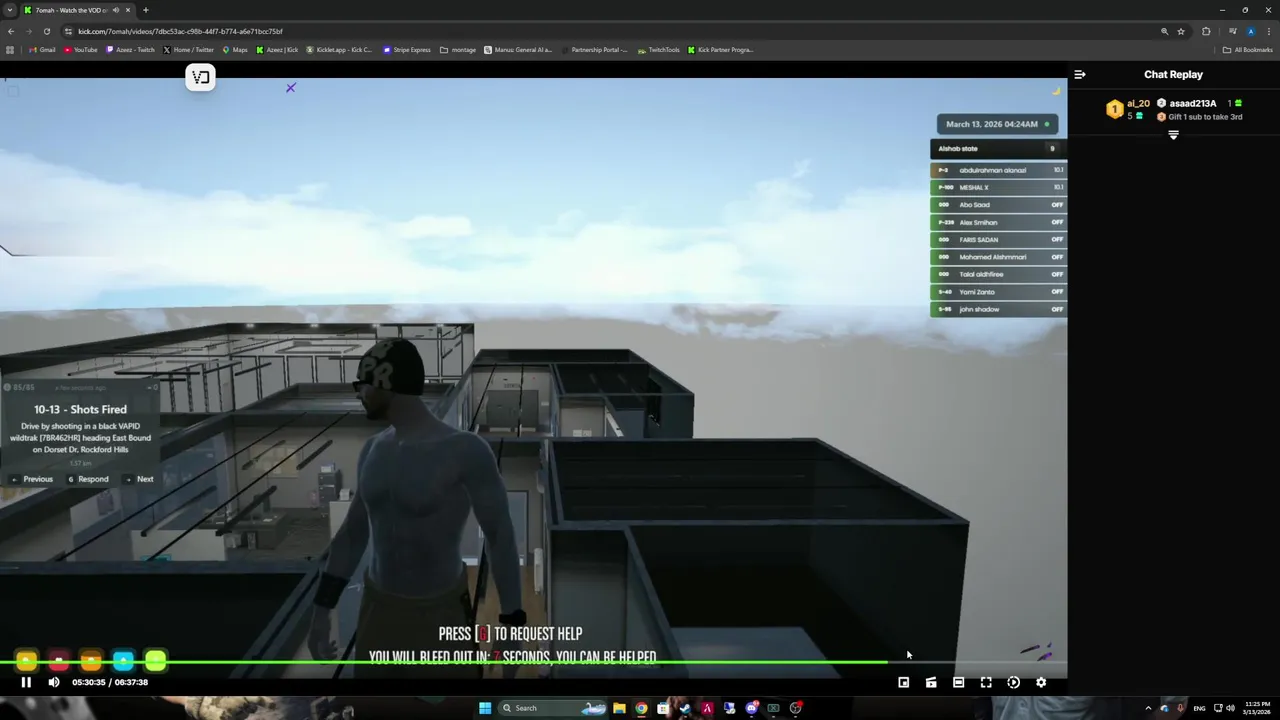Open the Home / Twitter bookmark
The width and height of the screenshot is (1280, 720).
click(188, 50)
